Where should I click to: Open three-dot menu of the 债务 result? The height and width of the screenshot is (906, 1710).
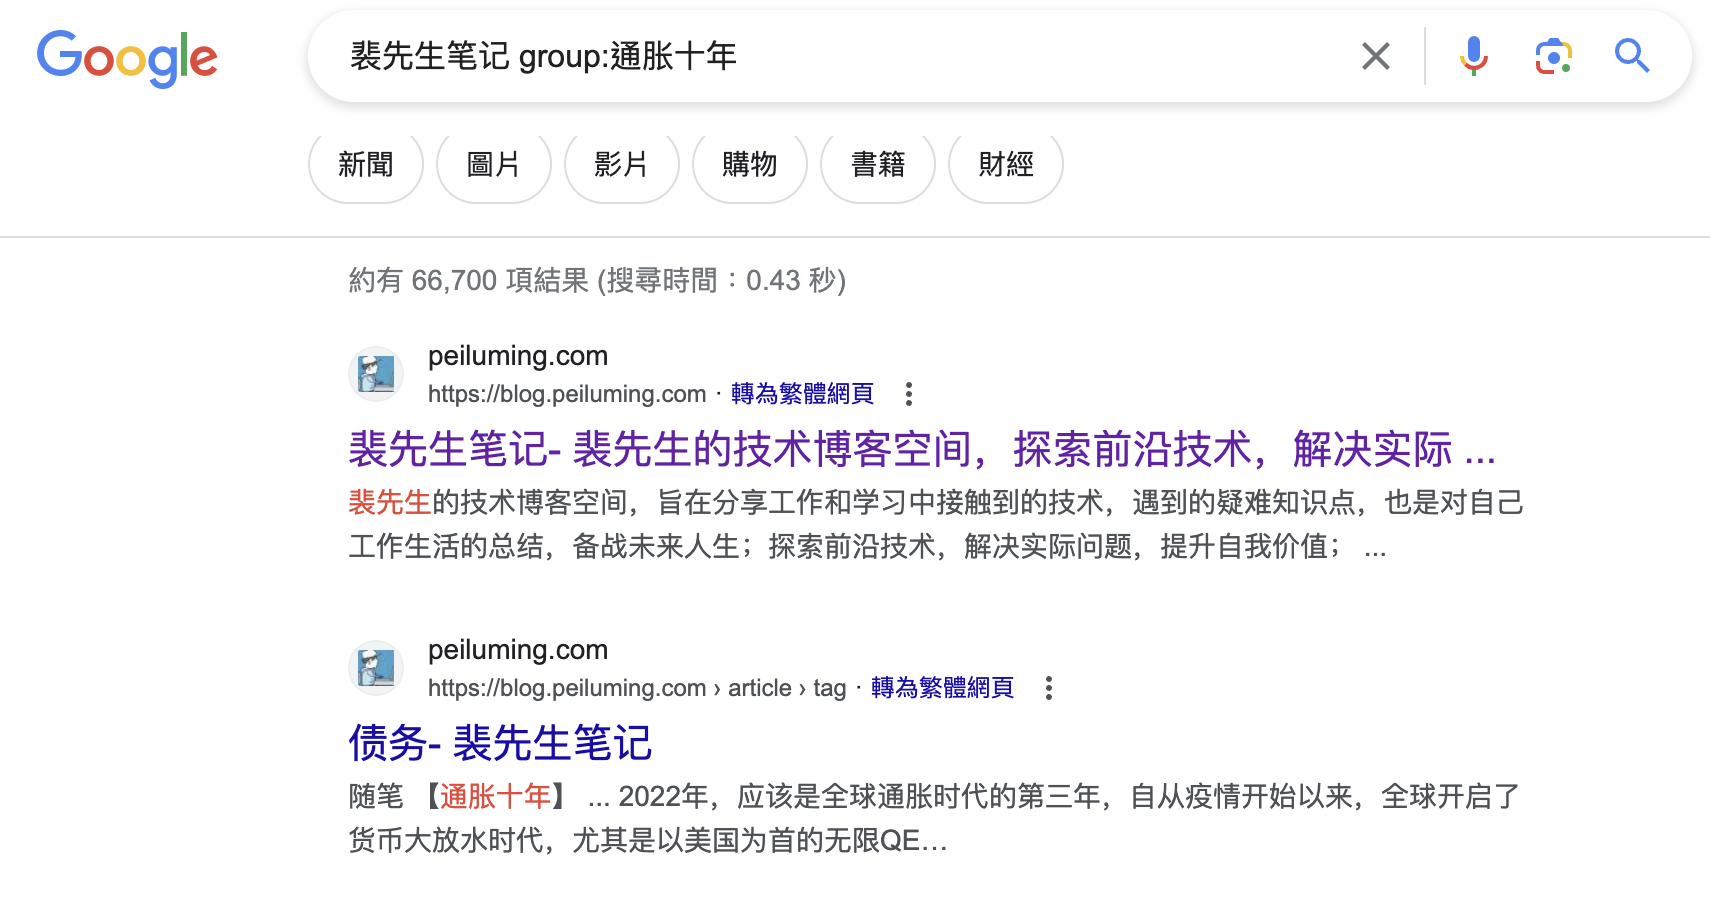click(x=1048, y=688)
